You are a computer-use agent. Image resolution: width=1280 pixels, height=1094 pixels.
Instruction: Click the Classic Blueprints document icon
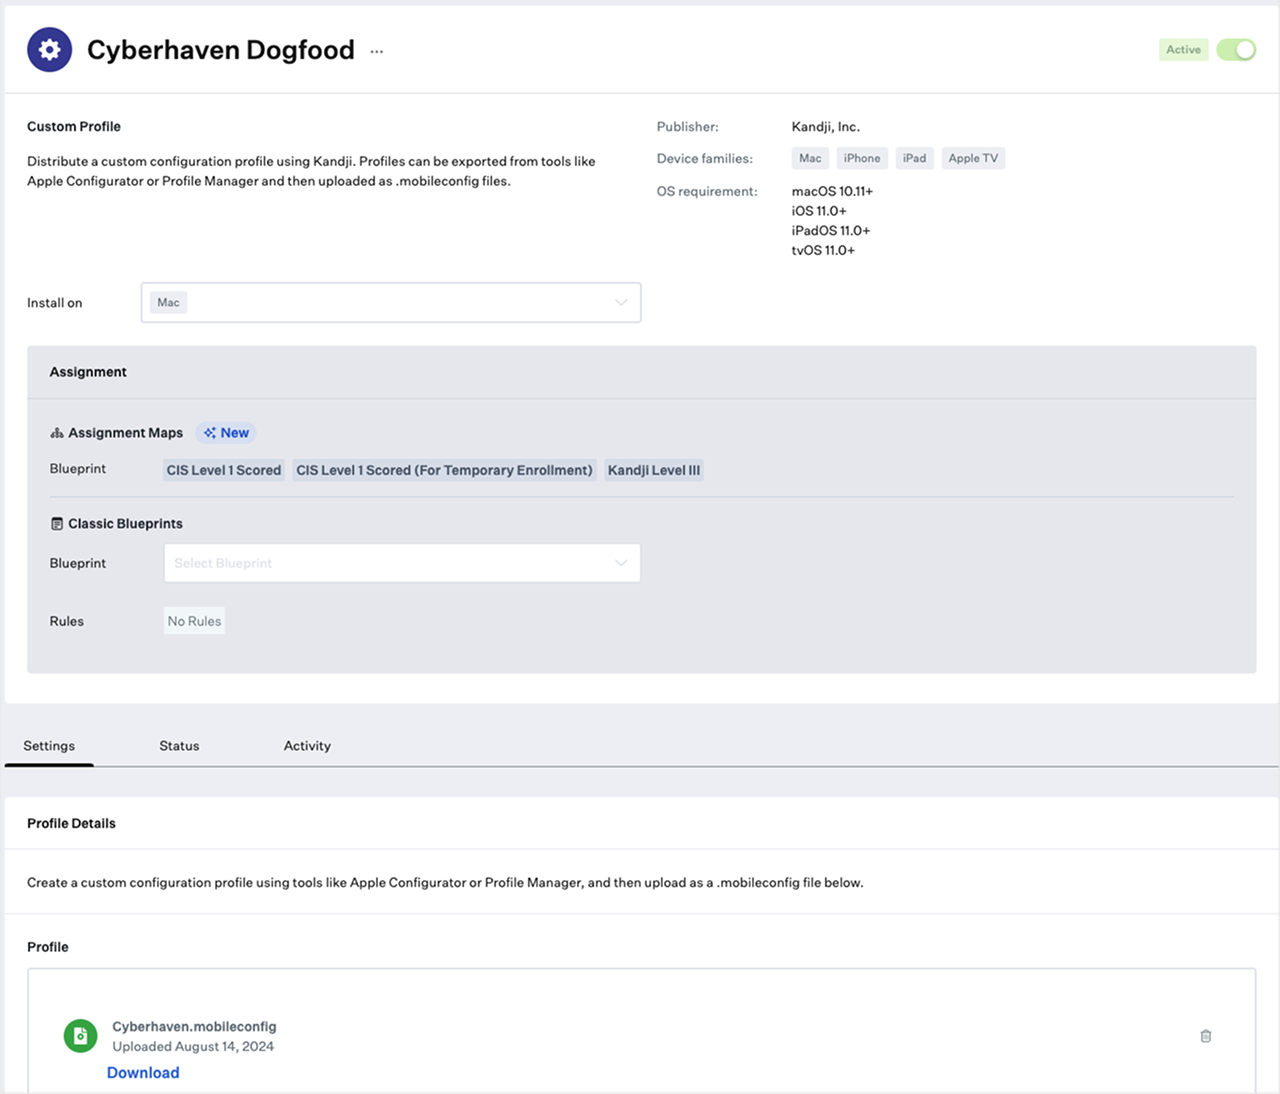pos(57,524)
